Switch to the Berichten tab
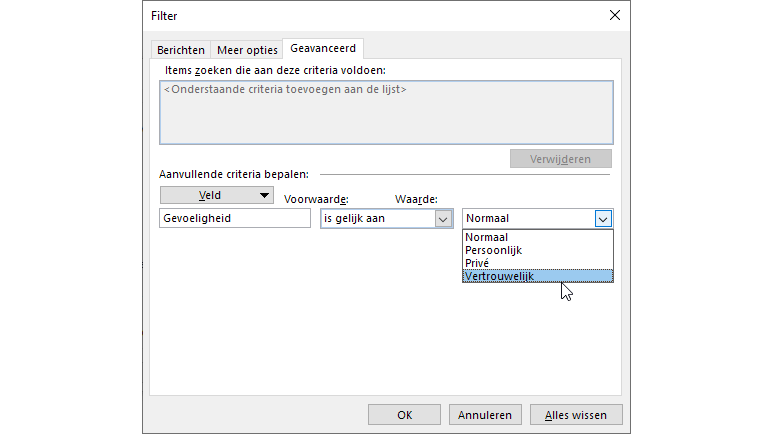Image resolution: width=772 pixels, height=434 pixels. click(x=181, y=50)
